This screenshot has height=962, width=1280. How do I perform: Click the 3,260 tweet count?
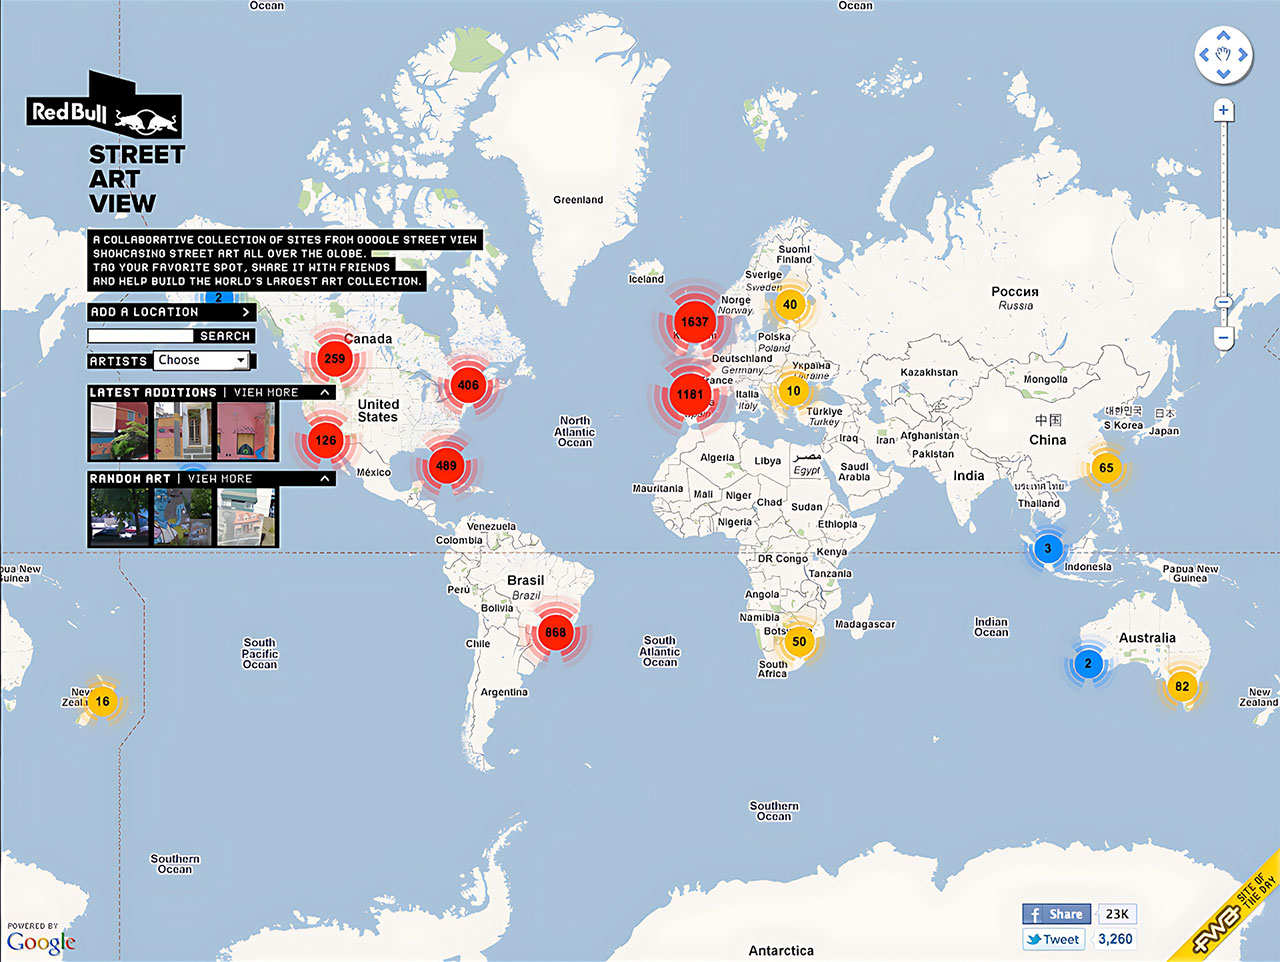tap(1115, 939)
